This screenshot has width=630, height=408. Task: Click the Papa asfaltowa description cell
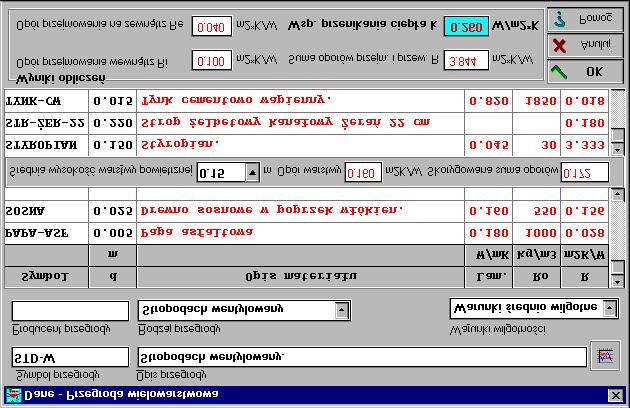pos(301,233)
